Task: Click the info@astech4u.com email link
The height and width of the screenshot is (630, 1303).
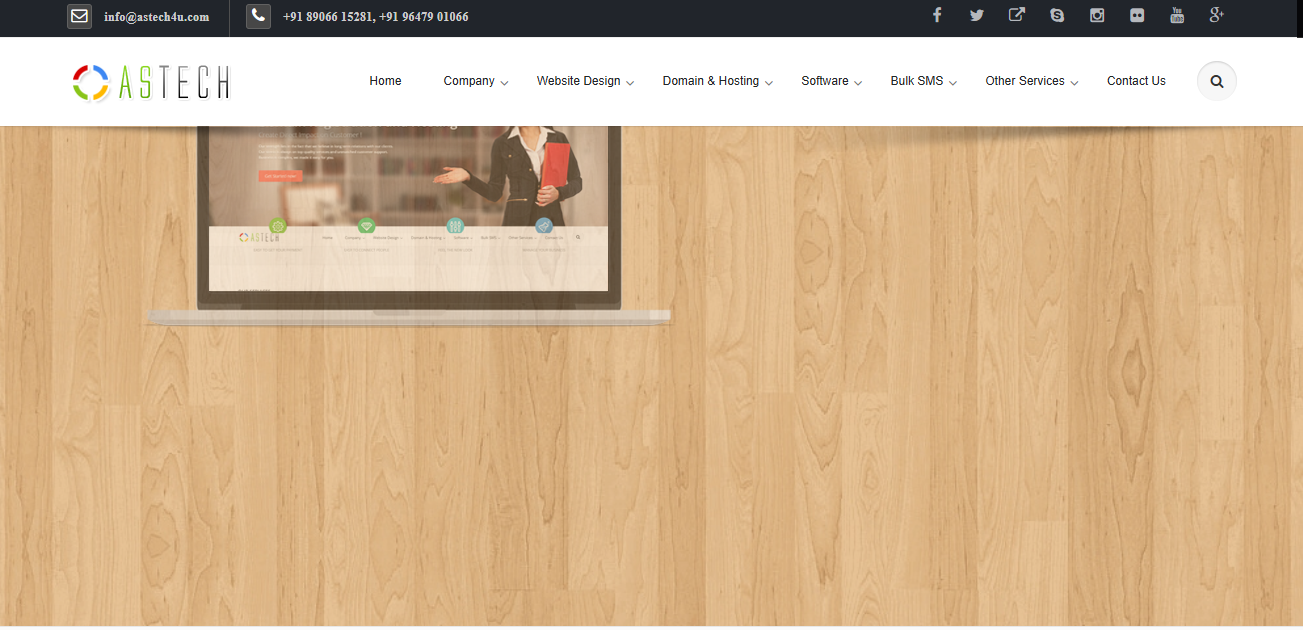Action: [x=156, y=17]
